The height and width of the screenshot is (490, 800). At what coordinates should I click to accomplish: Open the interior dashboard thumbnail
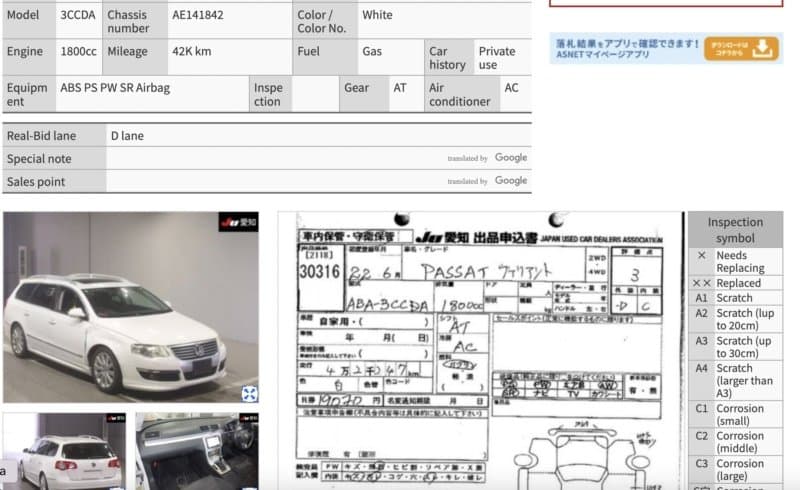(x=197, y=451)
